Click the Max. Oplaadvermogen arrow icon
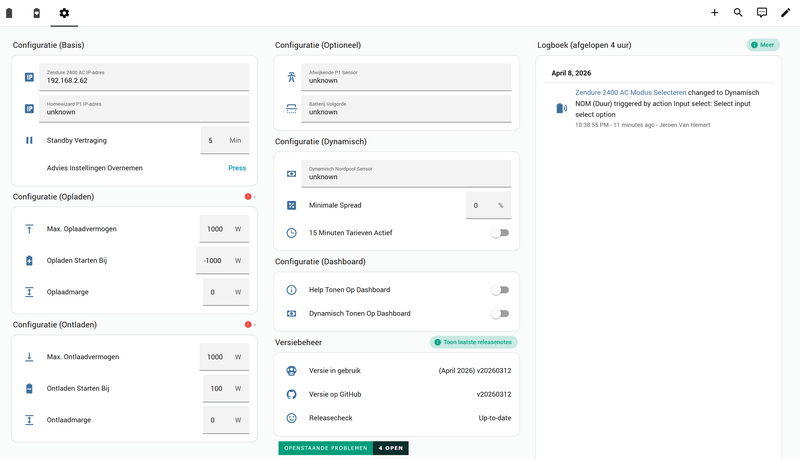The height and width of the screenshot is (460, 800). 29,229
